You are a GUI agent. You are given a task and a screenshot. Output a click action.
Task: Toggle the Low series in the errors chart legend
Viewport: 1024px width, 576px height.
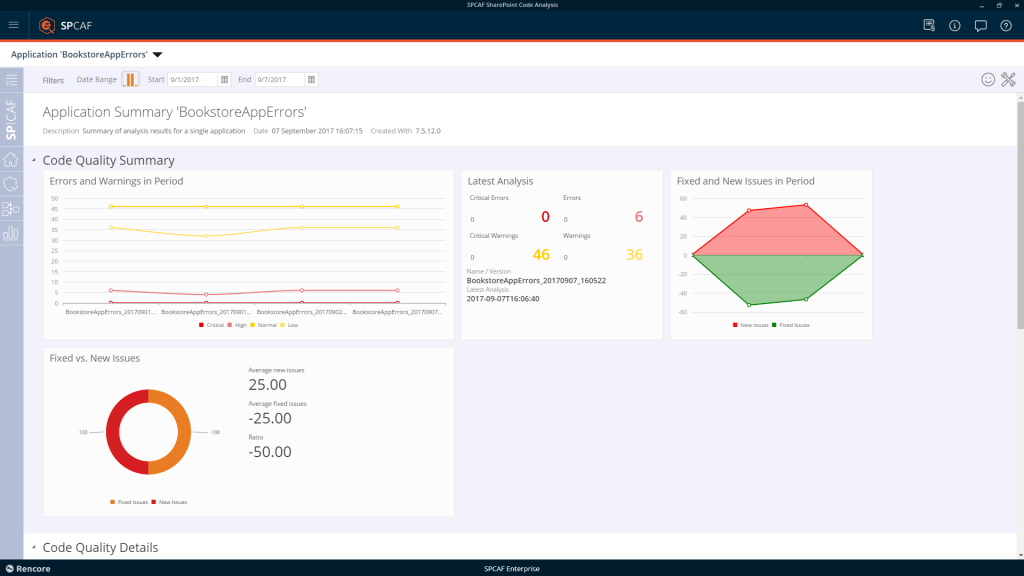[x=289, y=325]
